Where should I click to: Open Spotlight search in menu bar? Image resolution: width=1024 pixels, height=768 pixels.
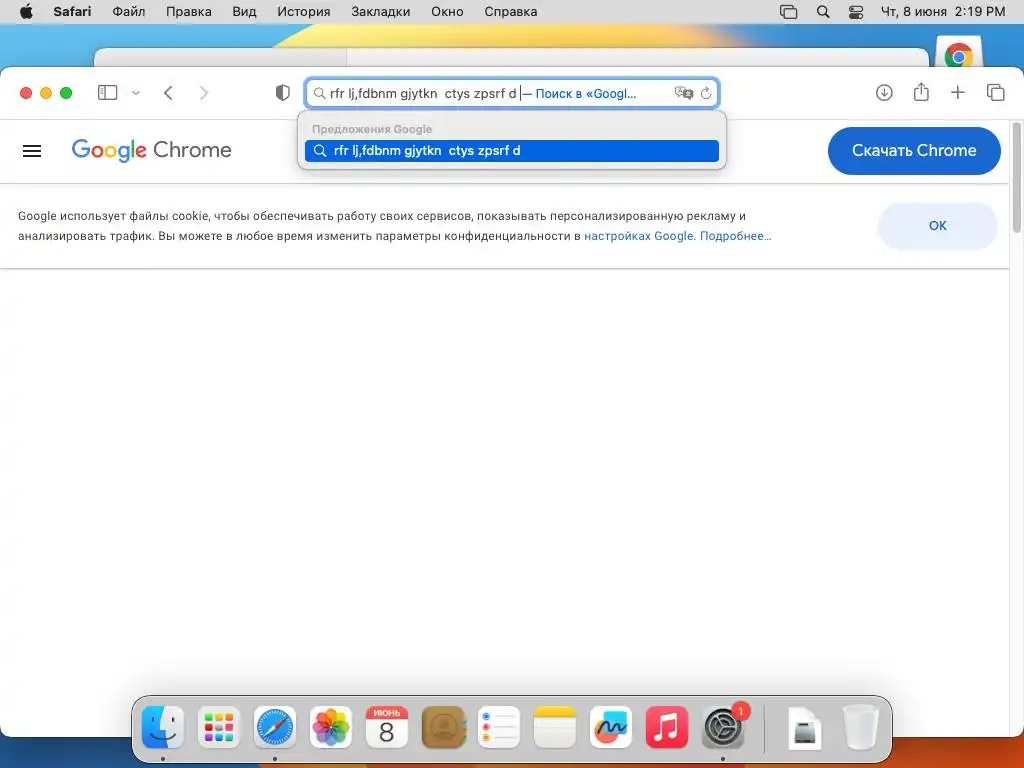(x=823, y=12)
